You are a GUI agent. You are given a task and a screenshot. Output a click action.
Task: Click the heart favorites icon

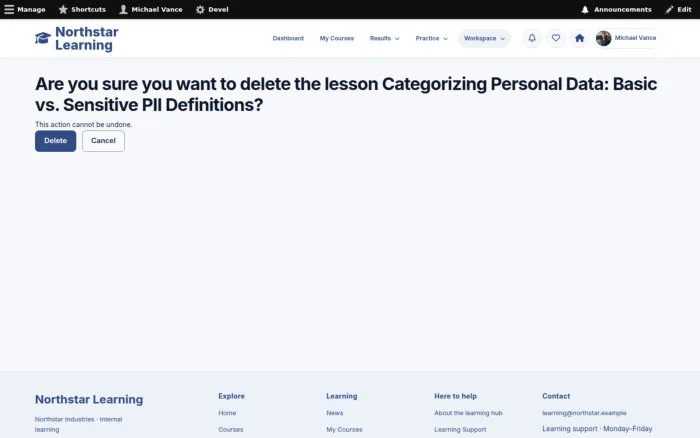pos(555,38)
